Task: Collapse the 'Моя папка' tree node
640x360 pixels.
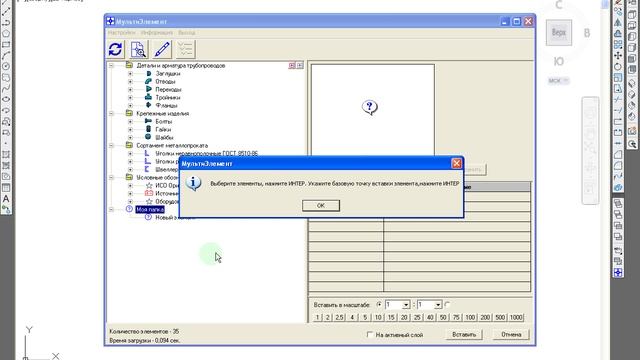Action: point(111,209)
